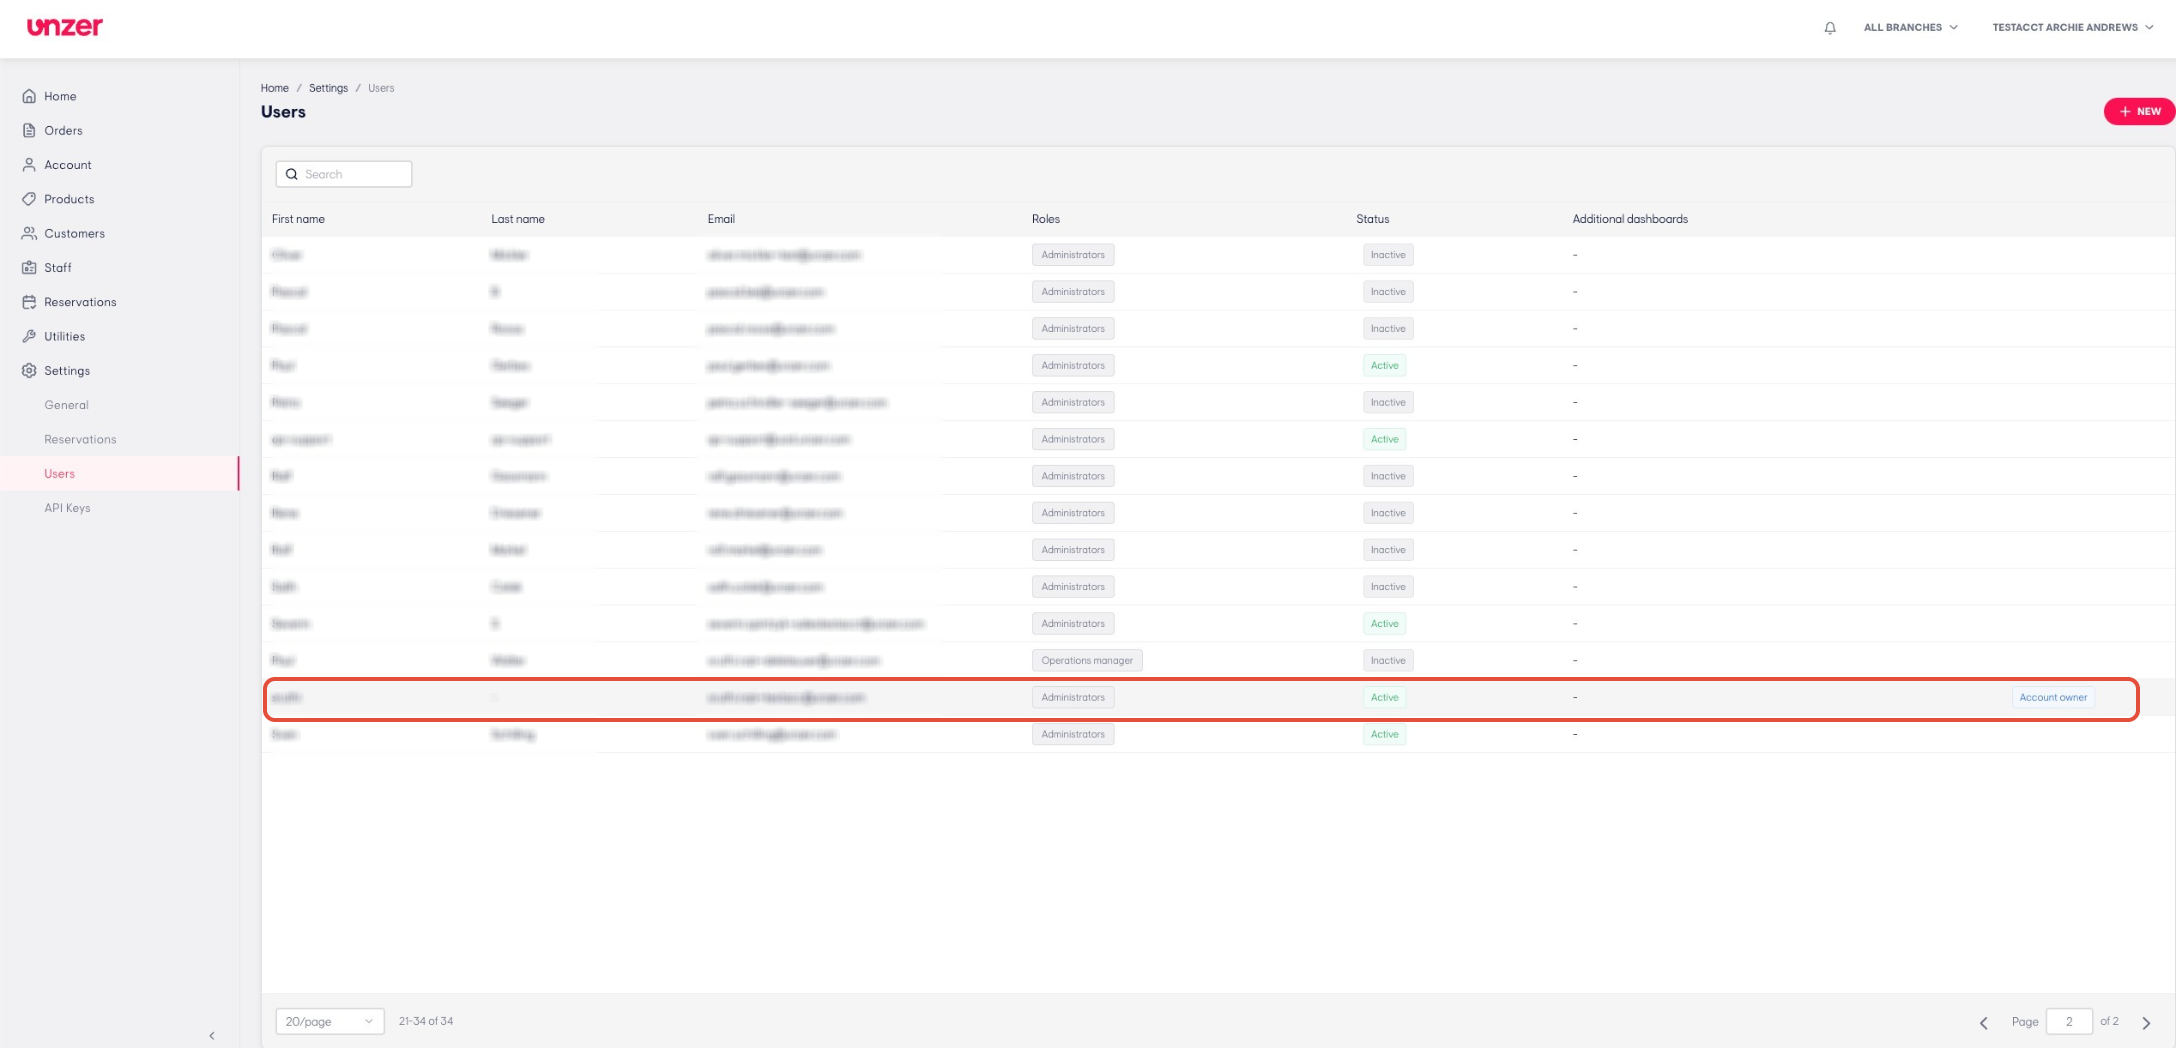Click the Orders document icon
Screen dimensions: 2176x1048
pyautogui.click(x=29, y=130)
